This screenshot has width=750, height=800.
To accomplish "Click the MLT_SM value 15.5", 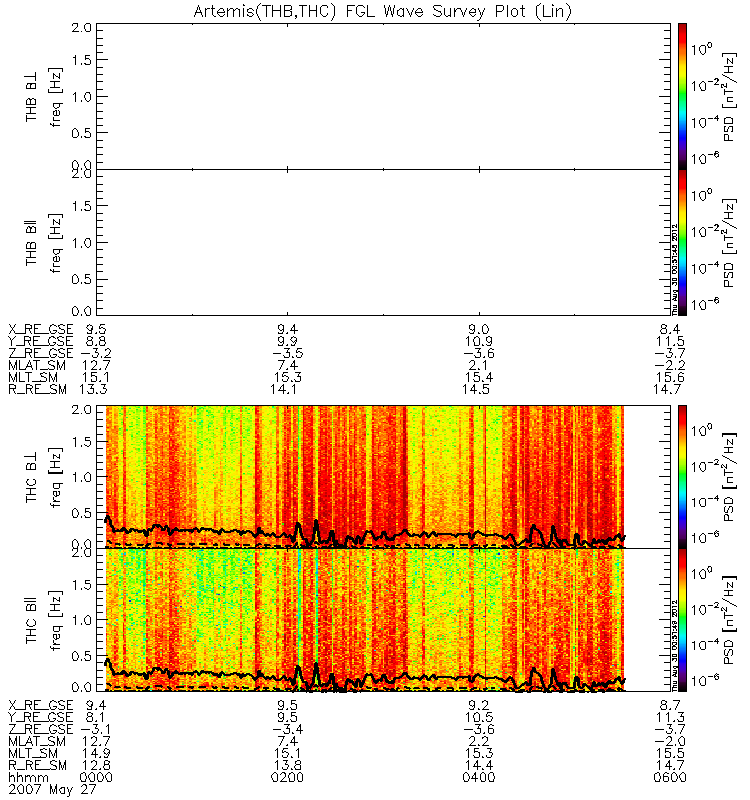I will [670, 754].
